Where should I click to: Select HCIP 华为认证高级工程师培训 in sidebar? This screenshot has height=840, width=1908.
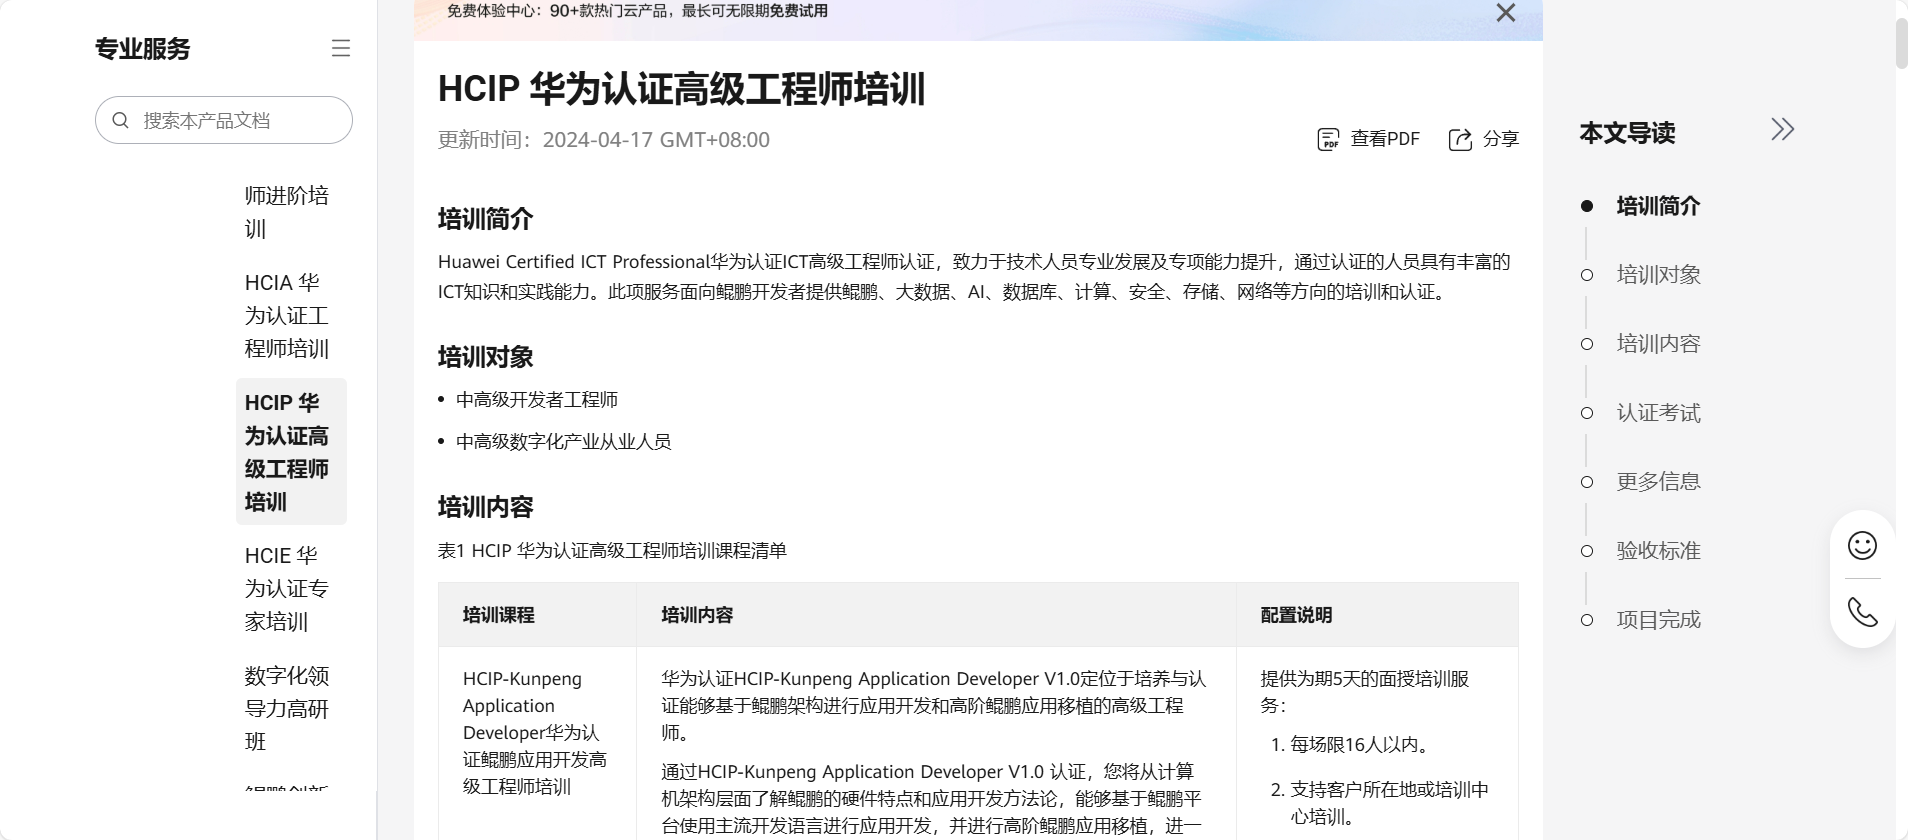pyautogui.click(x=291, y=452)
